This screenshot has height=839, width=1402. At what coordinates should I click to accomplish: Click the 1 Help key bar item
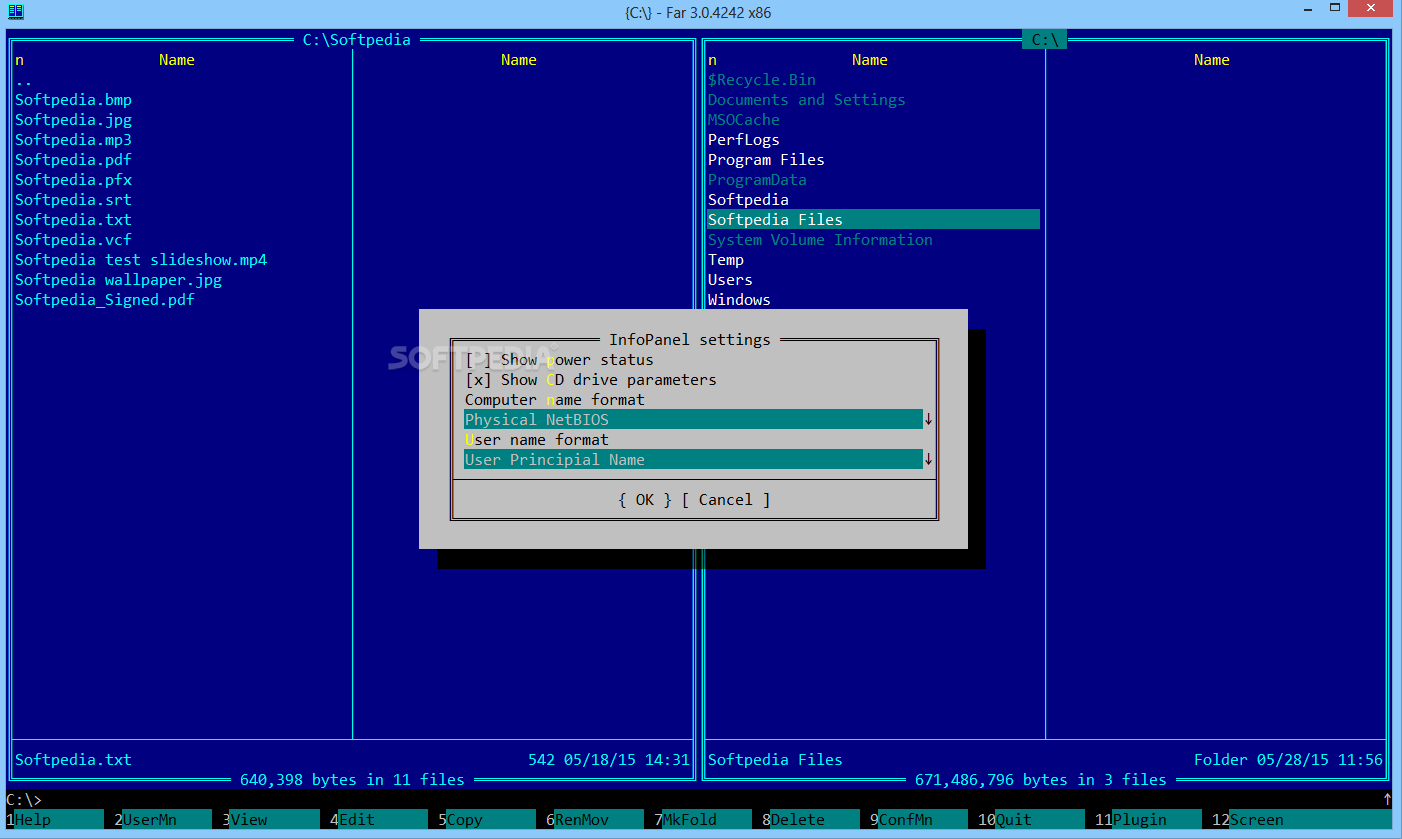(55, 820)
